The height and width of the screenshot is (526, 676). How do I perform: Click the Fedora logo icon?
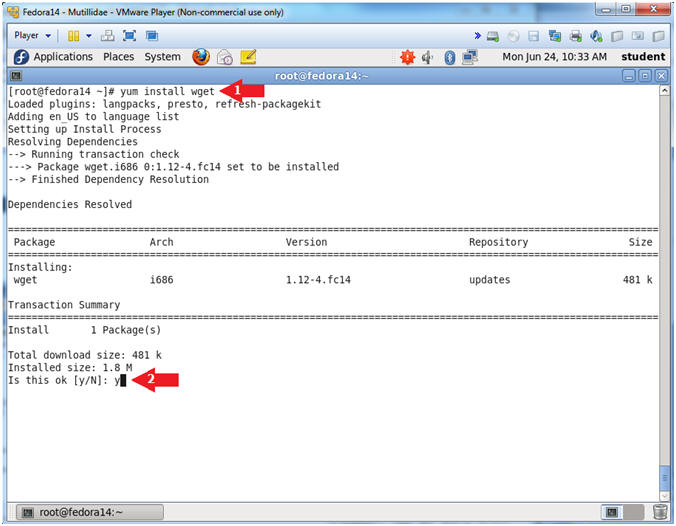coord(21,57)
